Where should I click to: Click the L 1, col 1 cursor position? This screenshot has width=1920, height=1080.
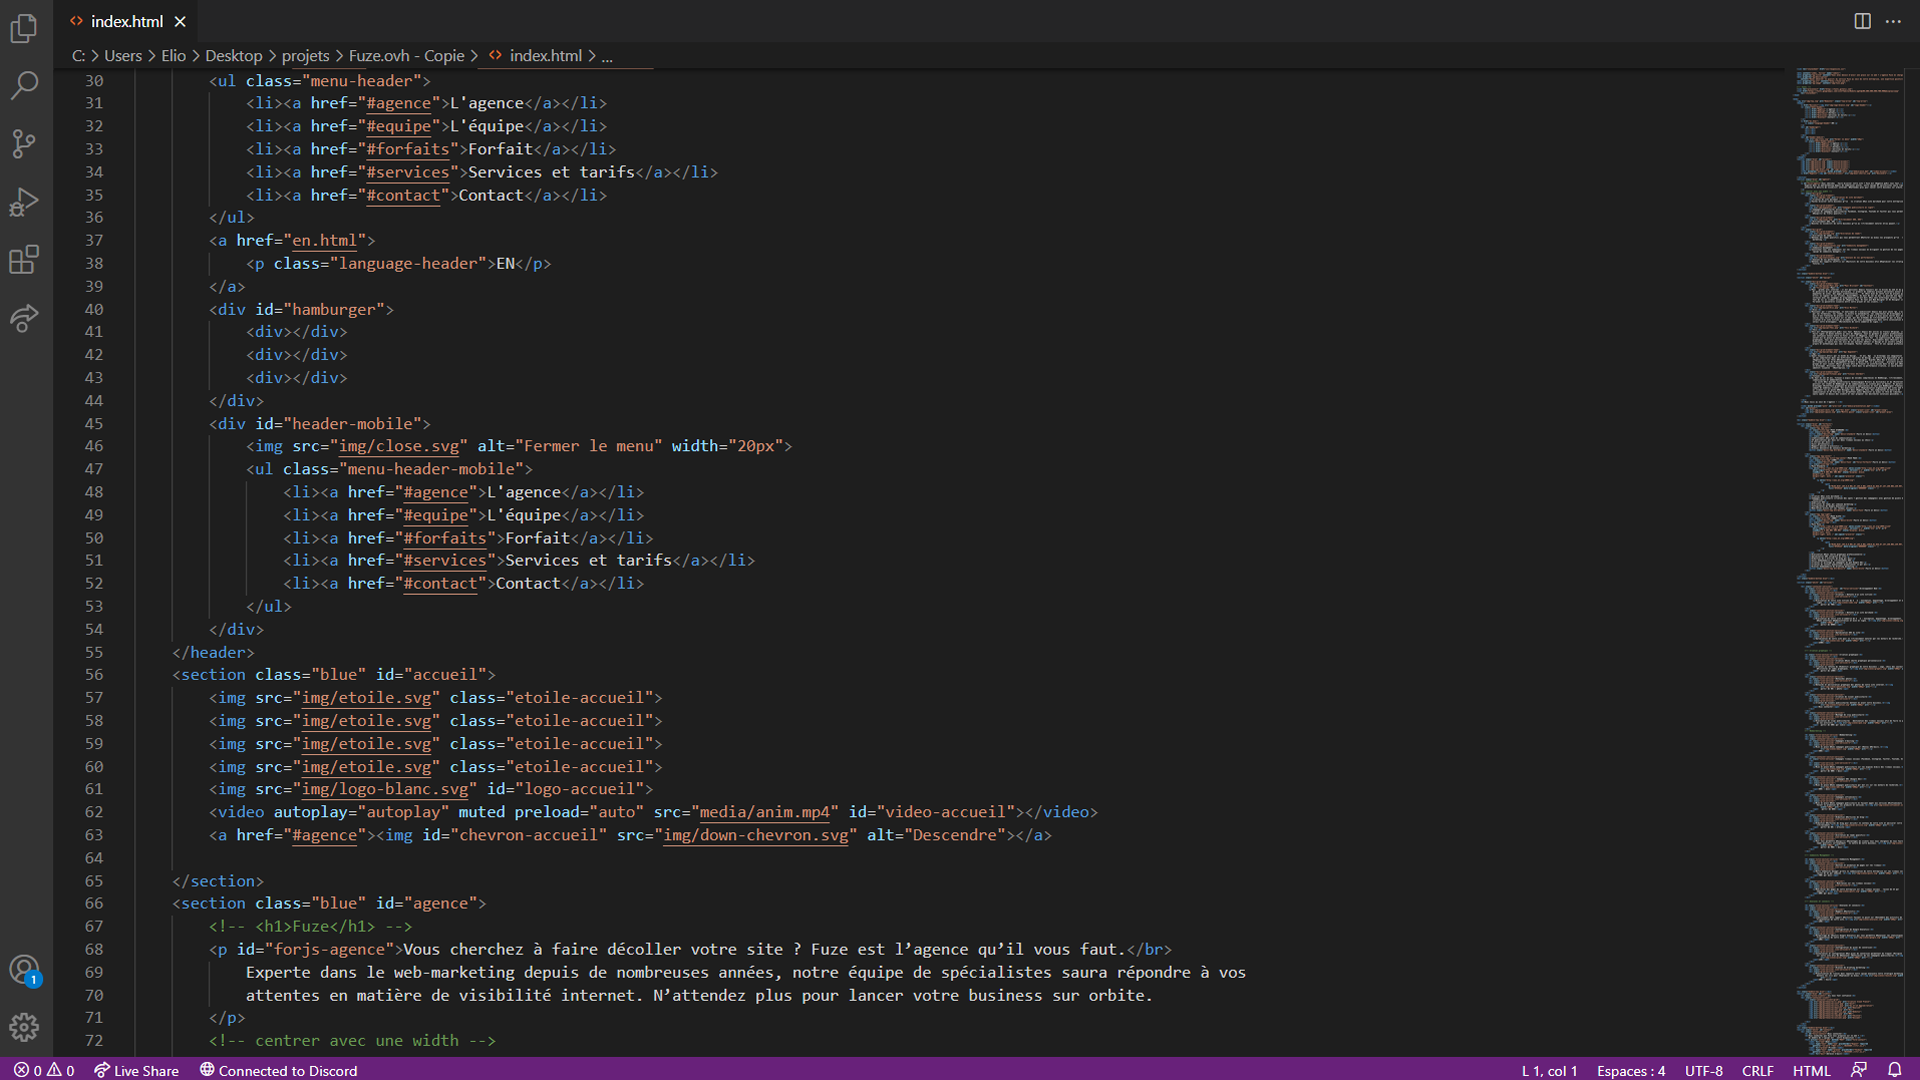tap(1549, 1070)
